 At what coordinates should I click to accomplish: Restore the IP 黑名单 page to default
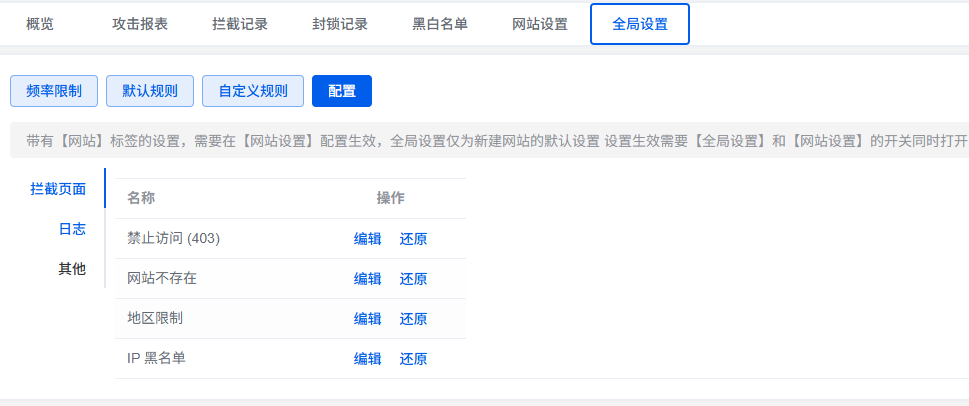coord(413,359)
